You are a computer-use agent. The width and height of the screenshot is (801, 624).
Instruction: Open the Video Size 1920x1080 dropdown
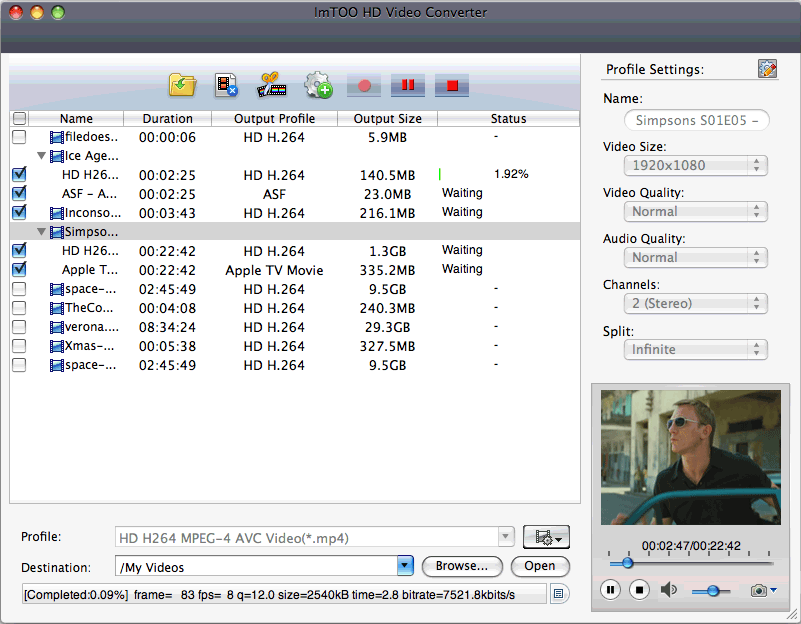pyautogui.click(x=695, y=165)
